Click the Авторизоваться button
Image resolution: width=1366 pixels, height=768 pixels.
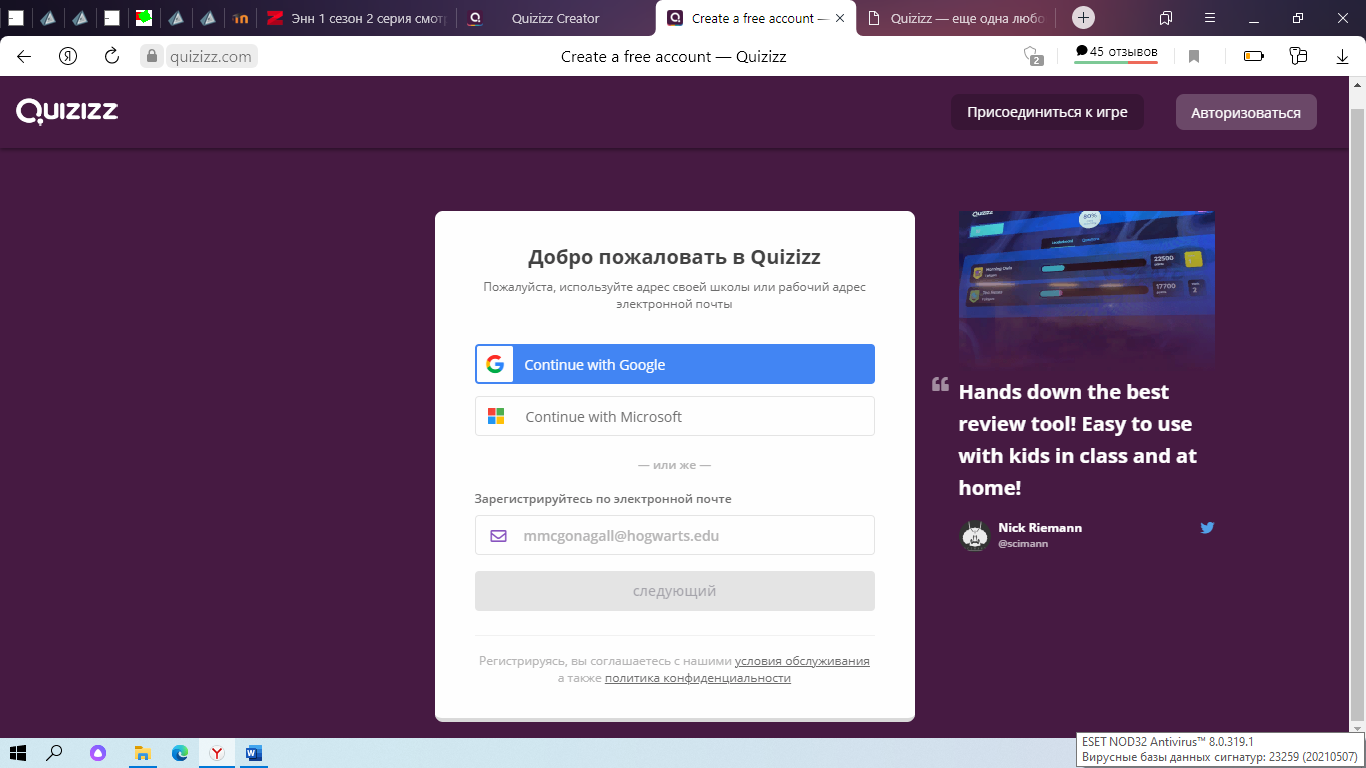1246,112
